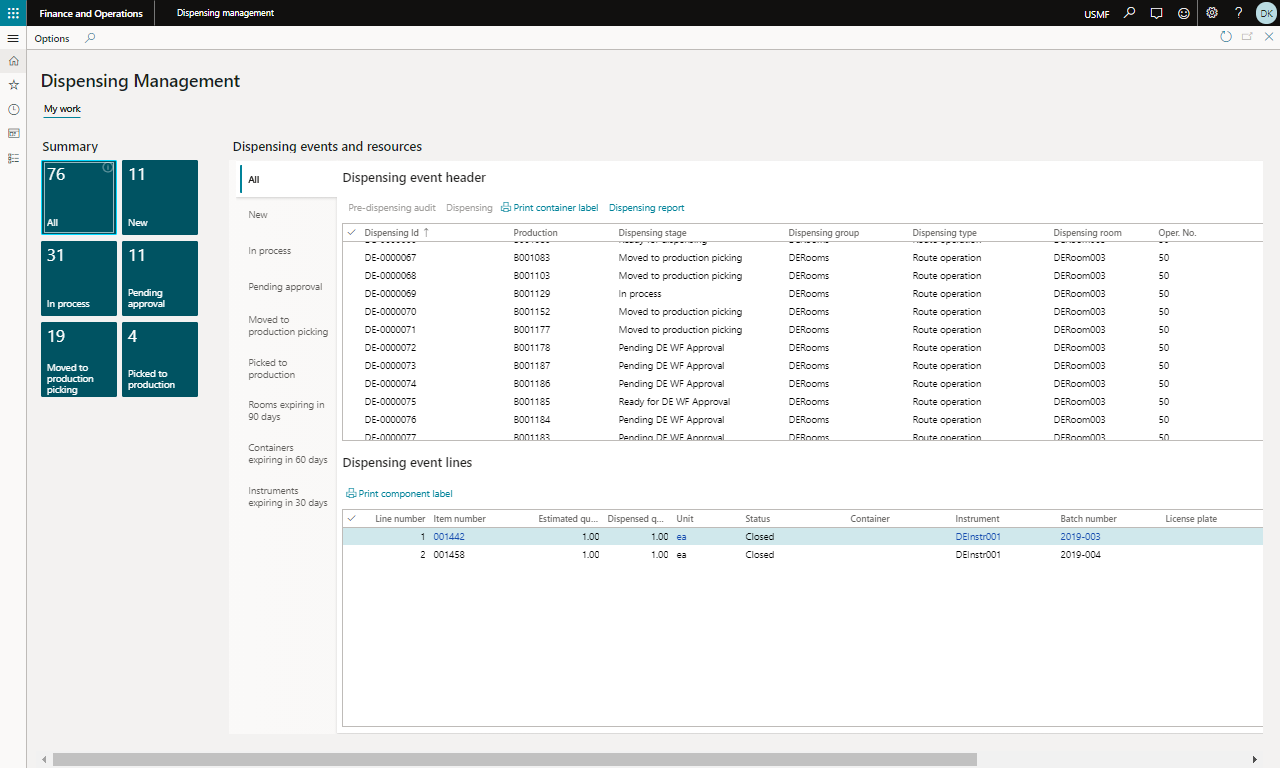This screenshot has width=1280, height=780.
Task: Select Pending approval filter tab
Action: coord(288,287)
